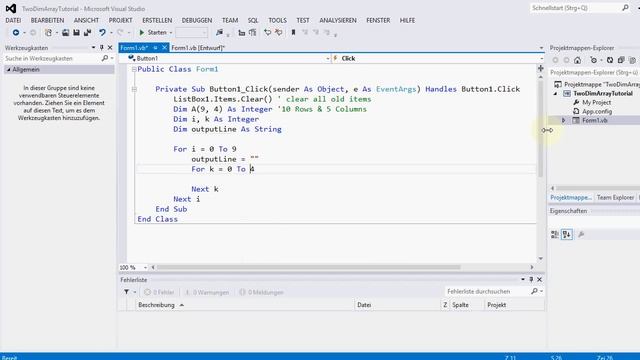Viewport: 640px width, 360px height.
Task: Switch to the Form1.vb [Entwurf] tab
Action: click(198, 48)
